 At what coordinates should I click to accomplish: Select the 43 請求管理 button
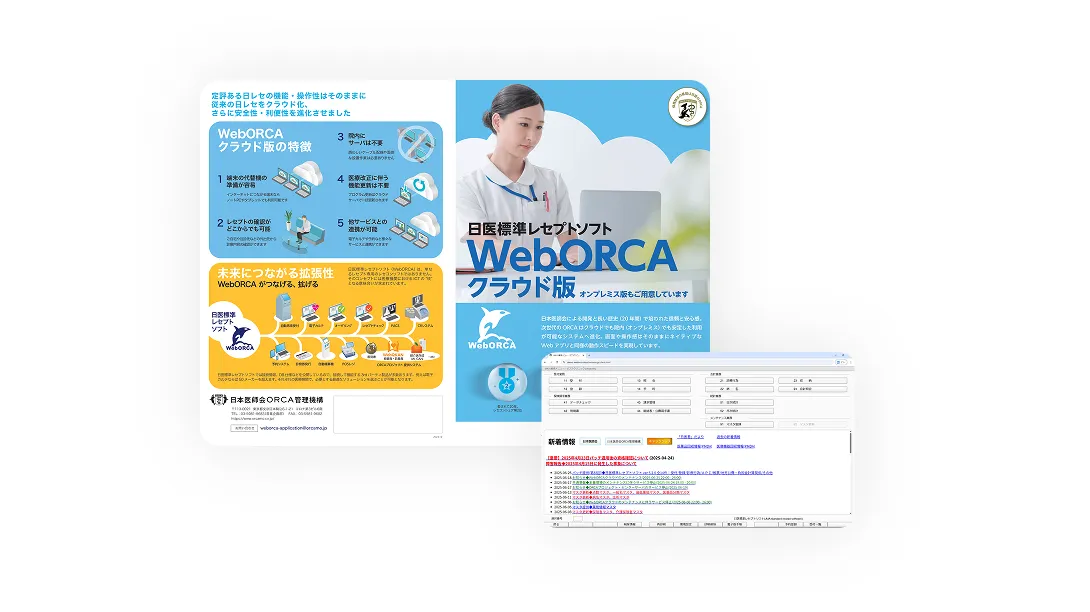click(656, 402)
